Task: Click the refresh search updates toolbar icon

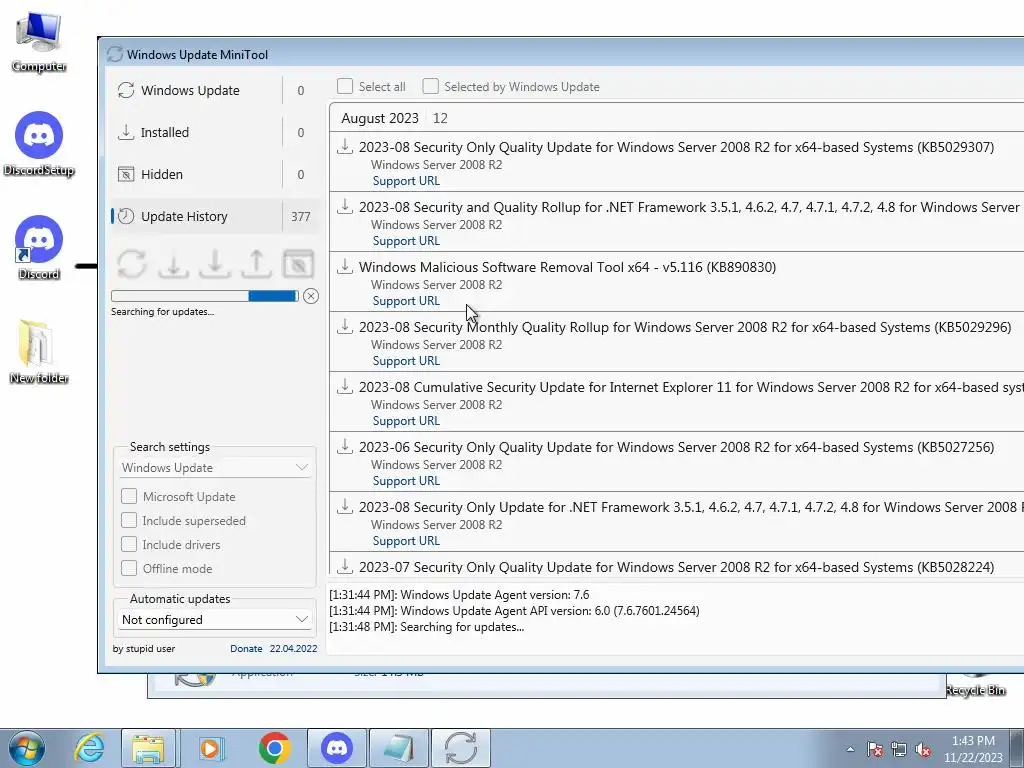Action: 132,264
